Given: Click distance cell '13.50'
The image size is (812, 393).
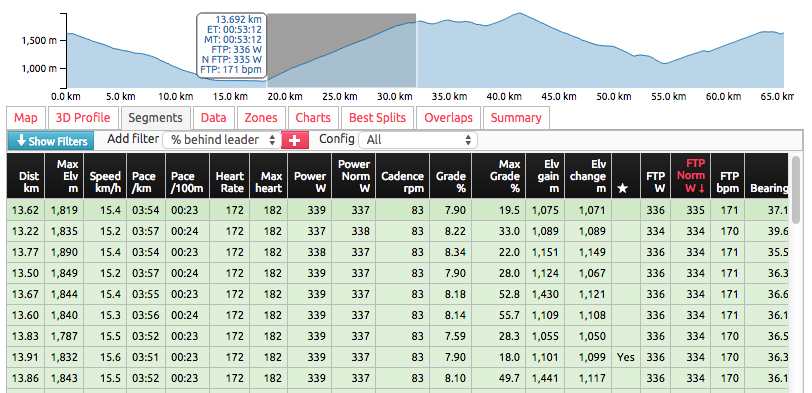Looking at the screenshot, I should pyautogui.click(x=26, y=273).
